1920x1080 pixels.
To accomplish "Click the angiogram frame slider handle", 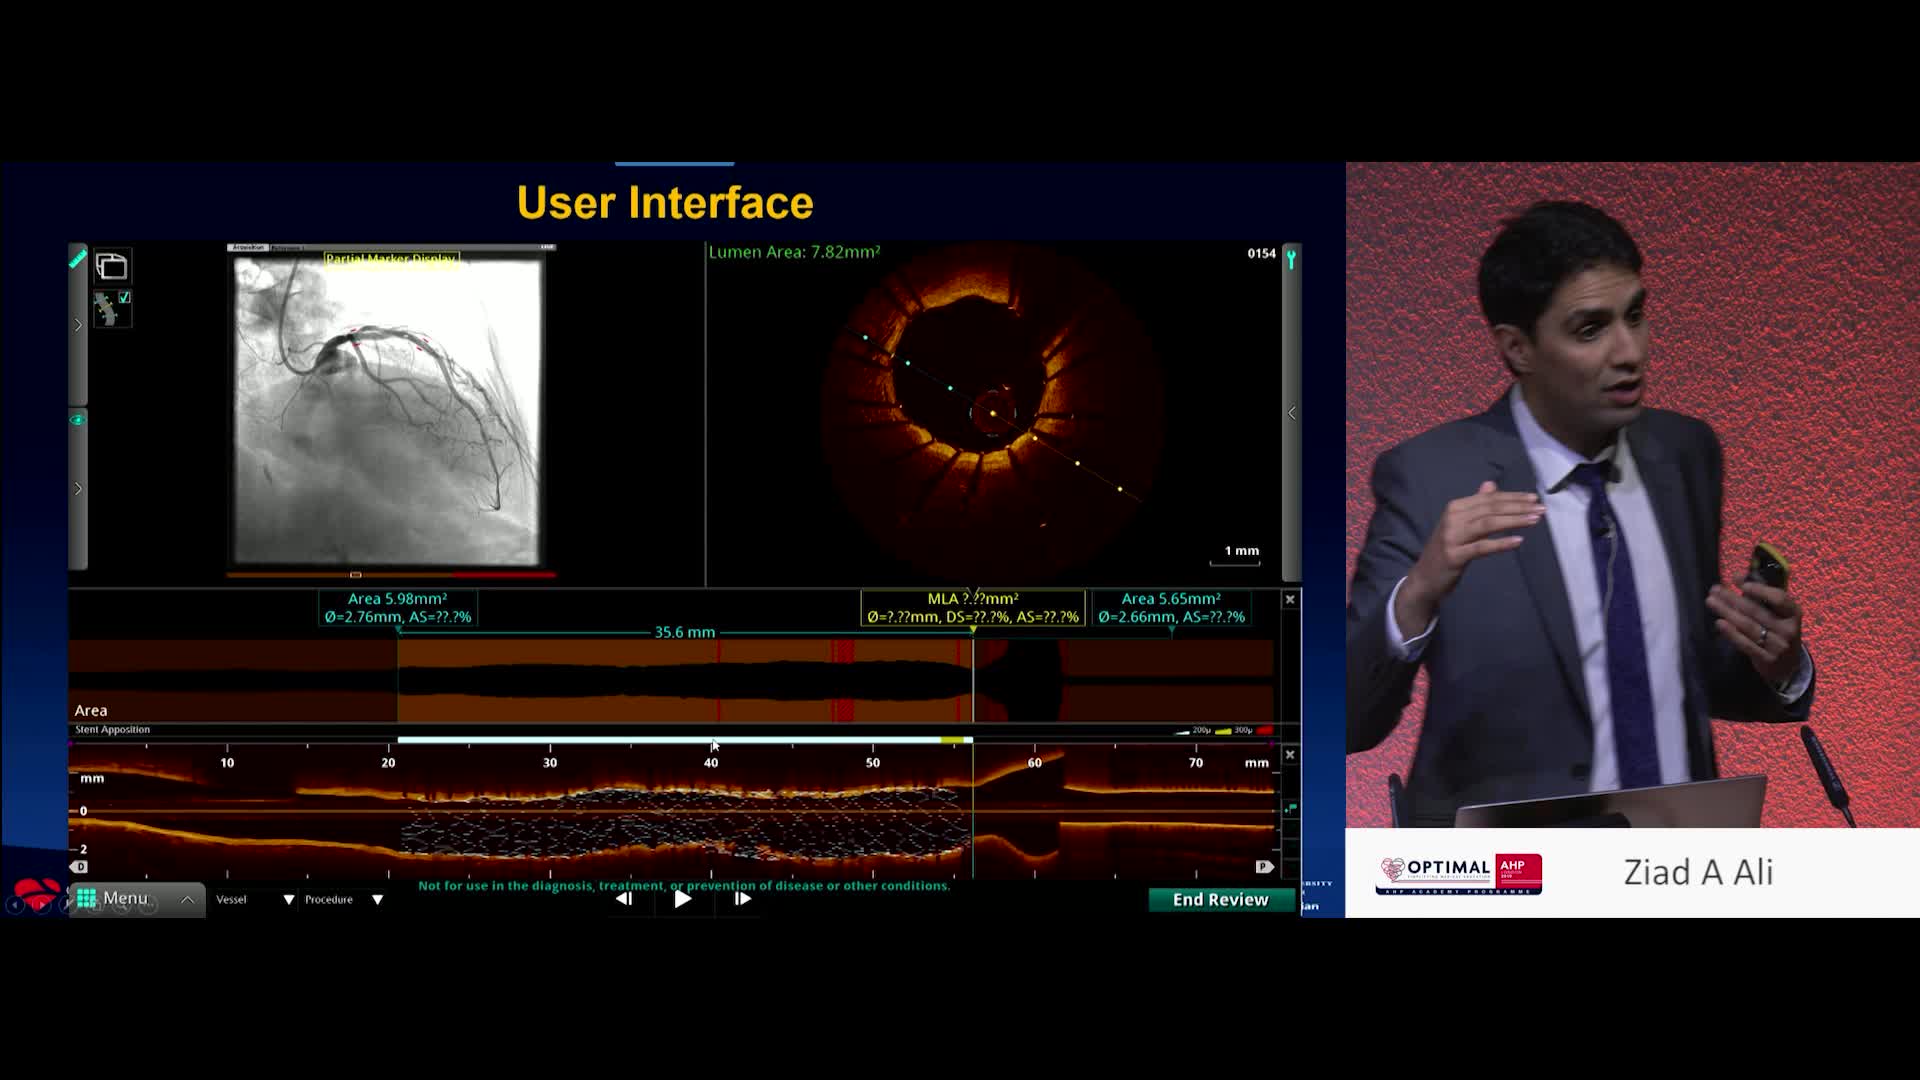I will pyautogui.click(x=355, y=575).
